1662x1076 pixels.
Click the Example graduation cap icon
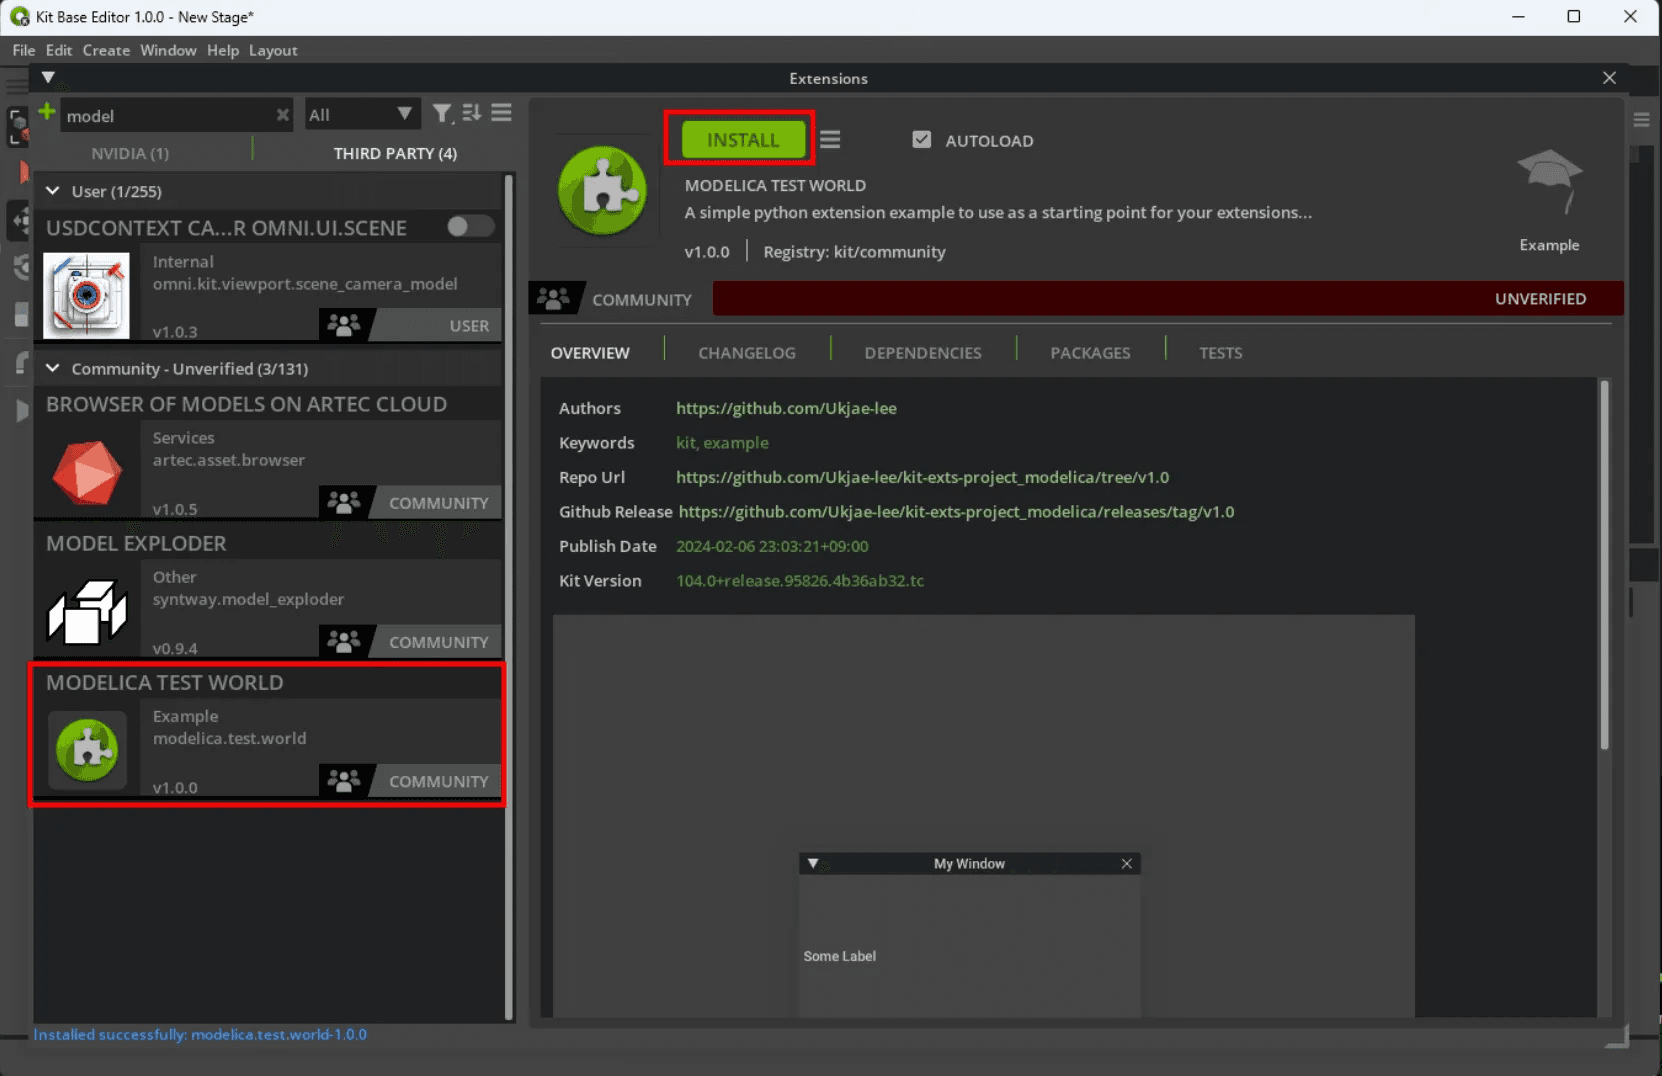point(1549,180)
